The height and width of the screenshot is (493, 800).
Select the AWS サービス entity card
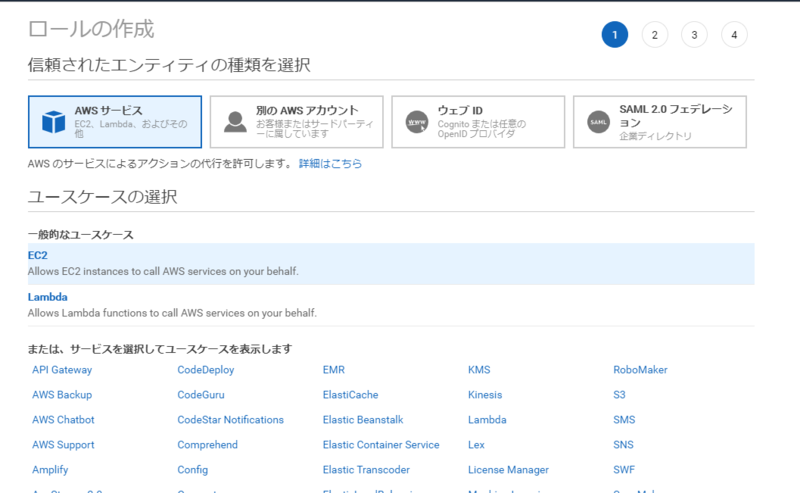115,122
